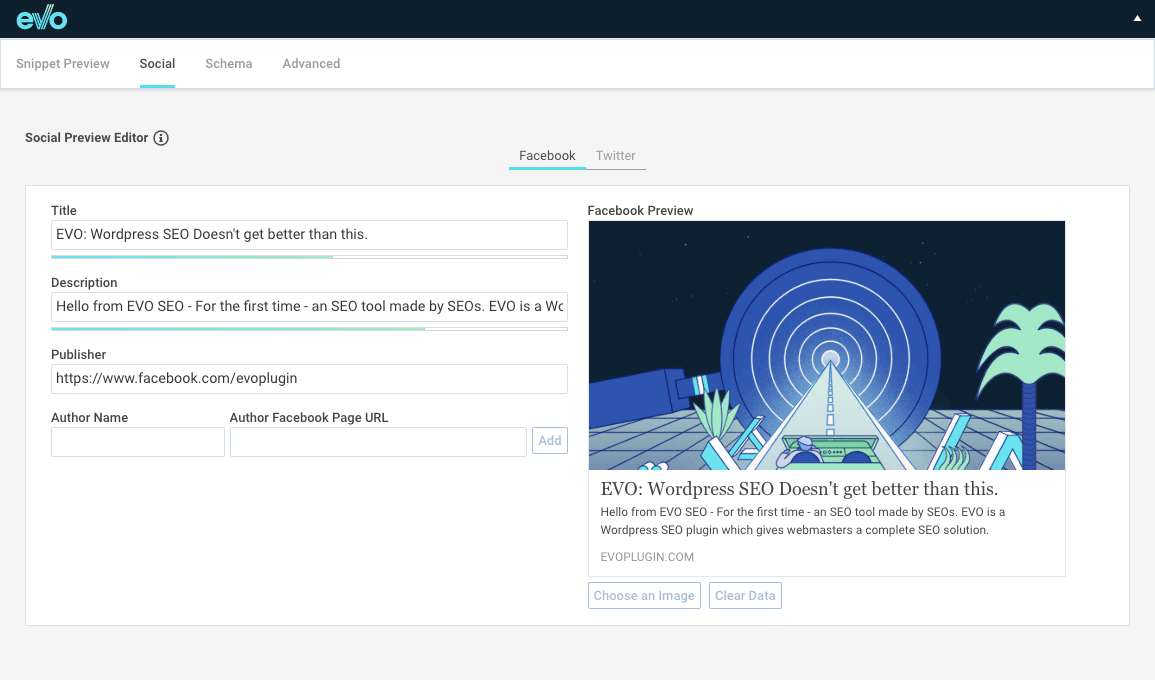Click the preview headline text
This screenshot has width=1155, height=680.
click(x=799, y=488)
